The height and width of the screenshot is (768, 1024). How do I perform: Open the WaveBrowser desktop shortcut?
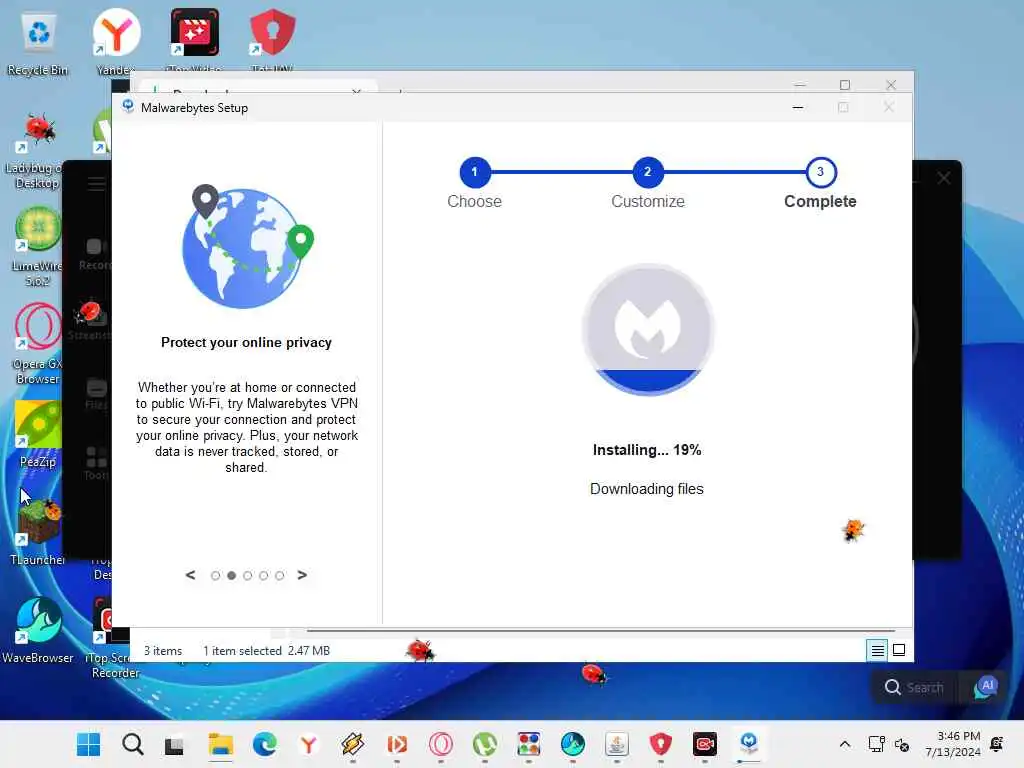click(x=38, y=630)
